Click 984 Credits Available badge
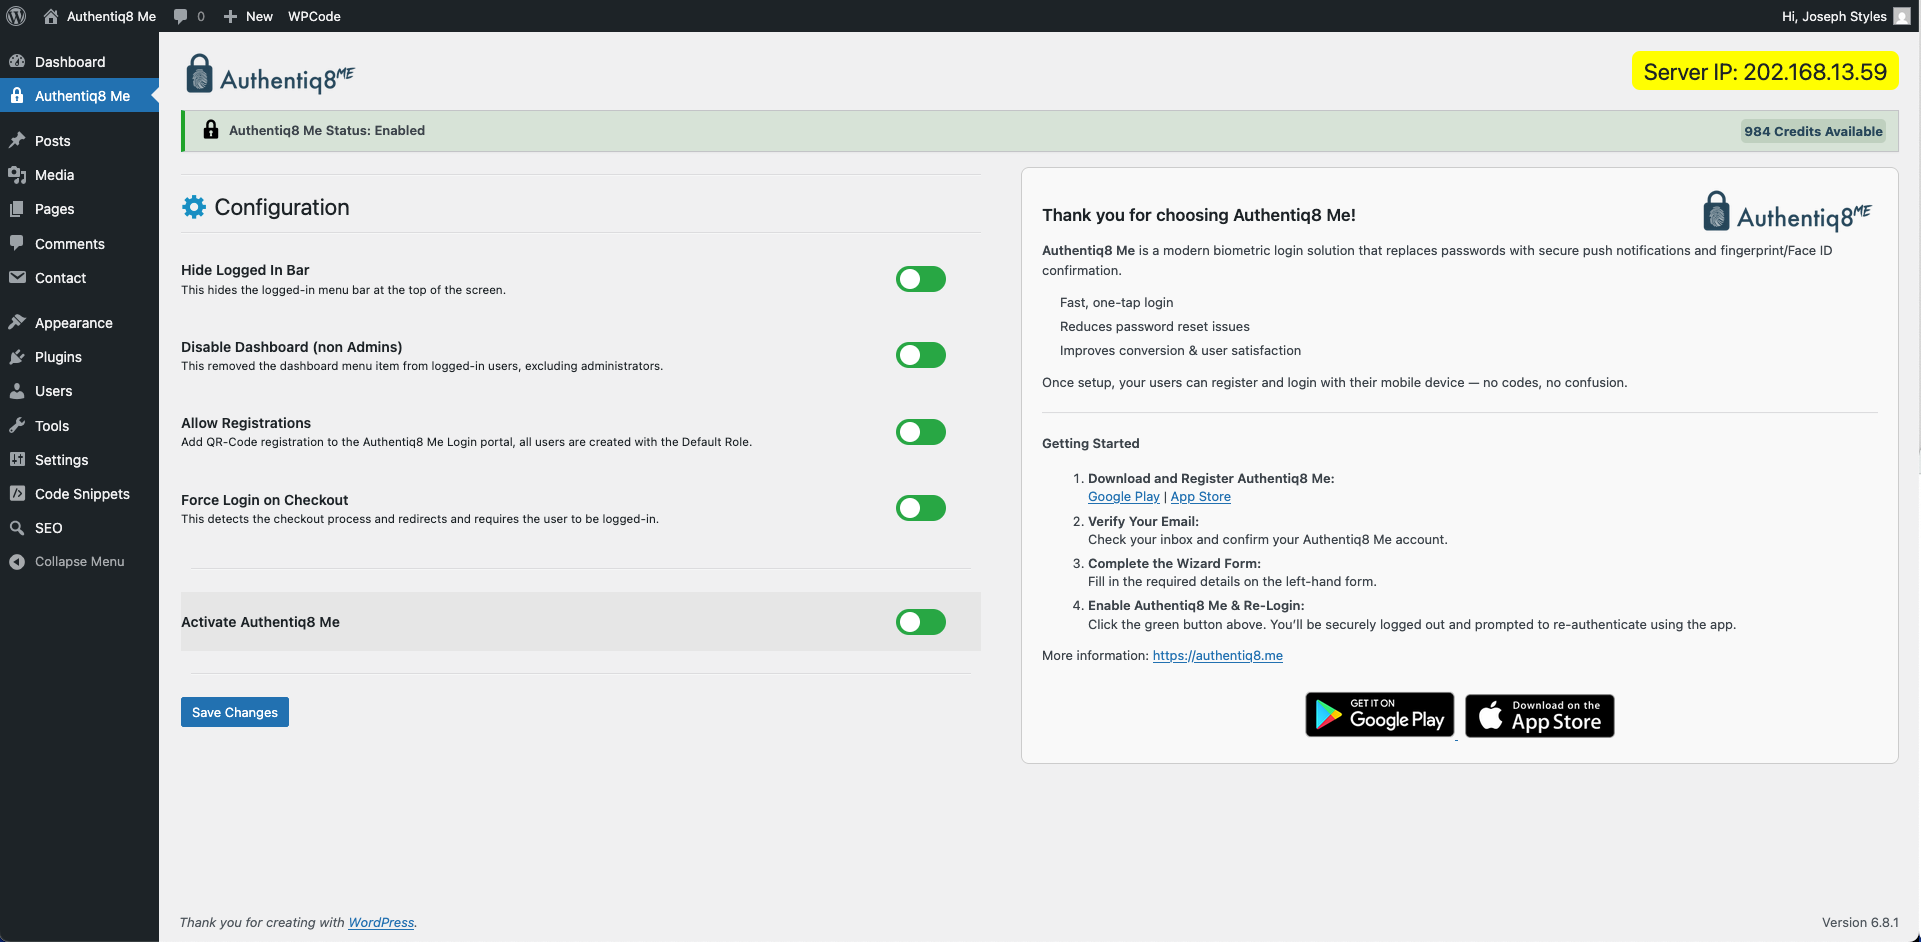 (1813, 131)
